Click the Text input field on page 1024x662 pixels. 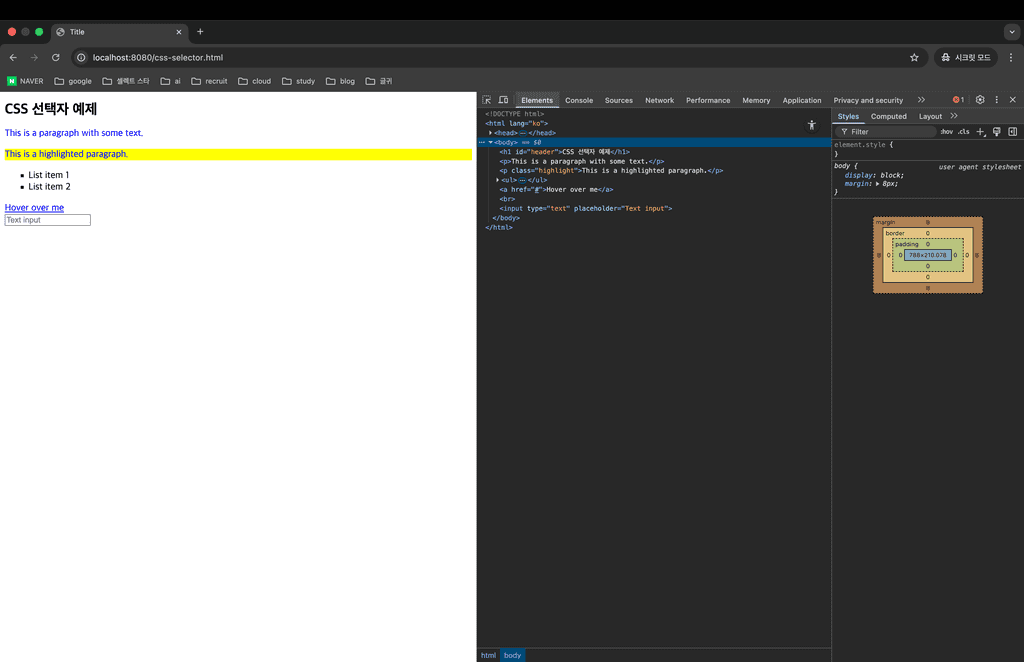click(x=47, y=220)
